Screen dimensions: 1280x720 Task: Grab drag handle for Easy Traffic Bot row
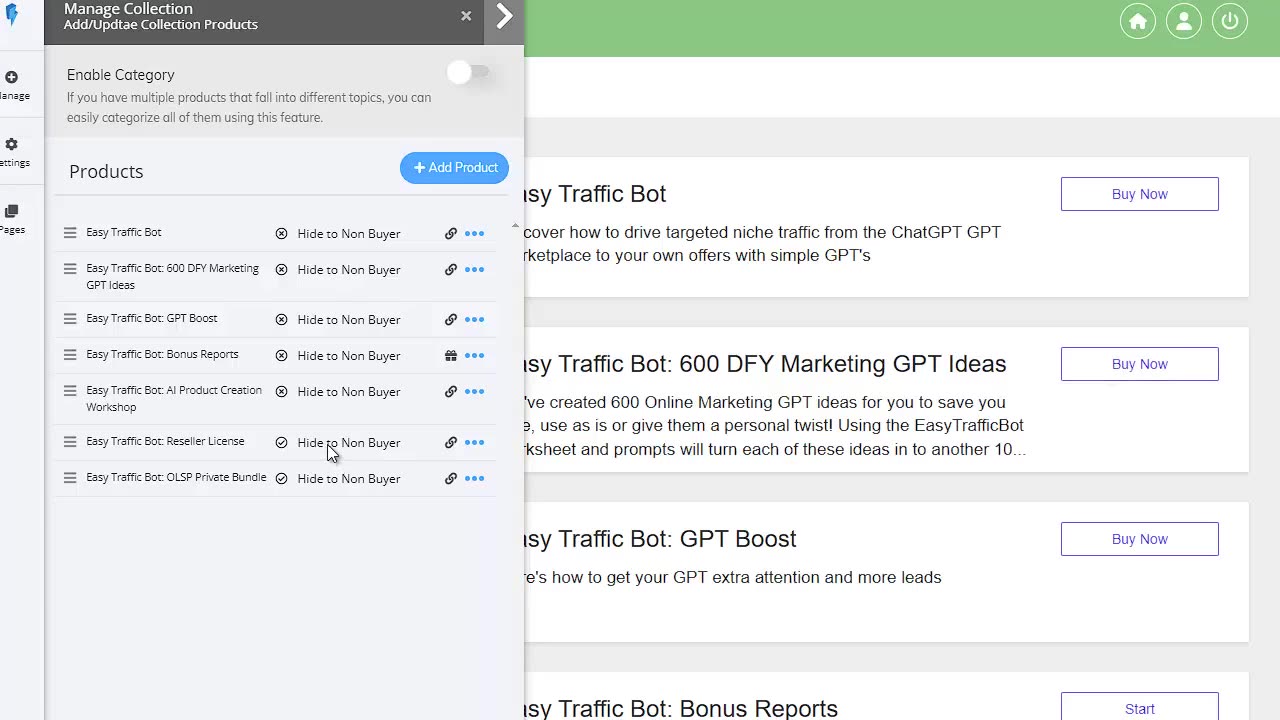coord(70,232)
